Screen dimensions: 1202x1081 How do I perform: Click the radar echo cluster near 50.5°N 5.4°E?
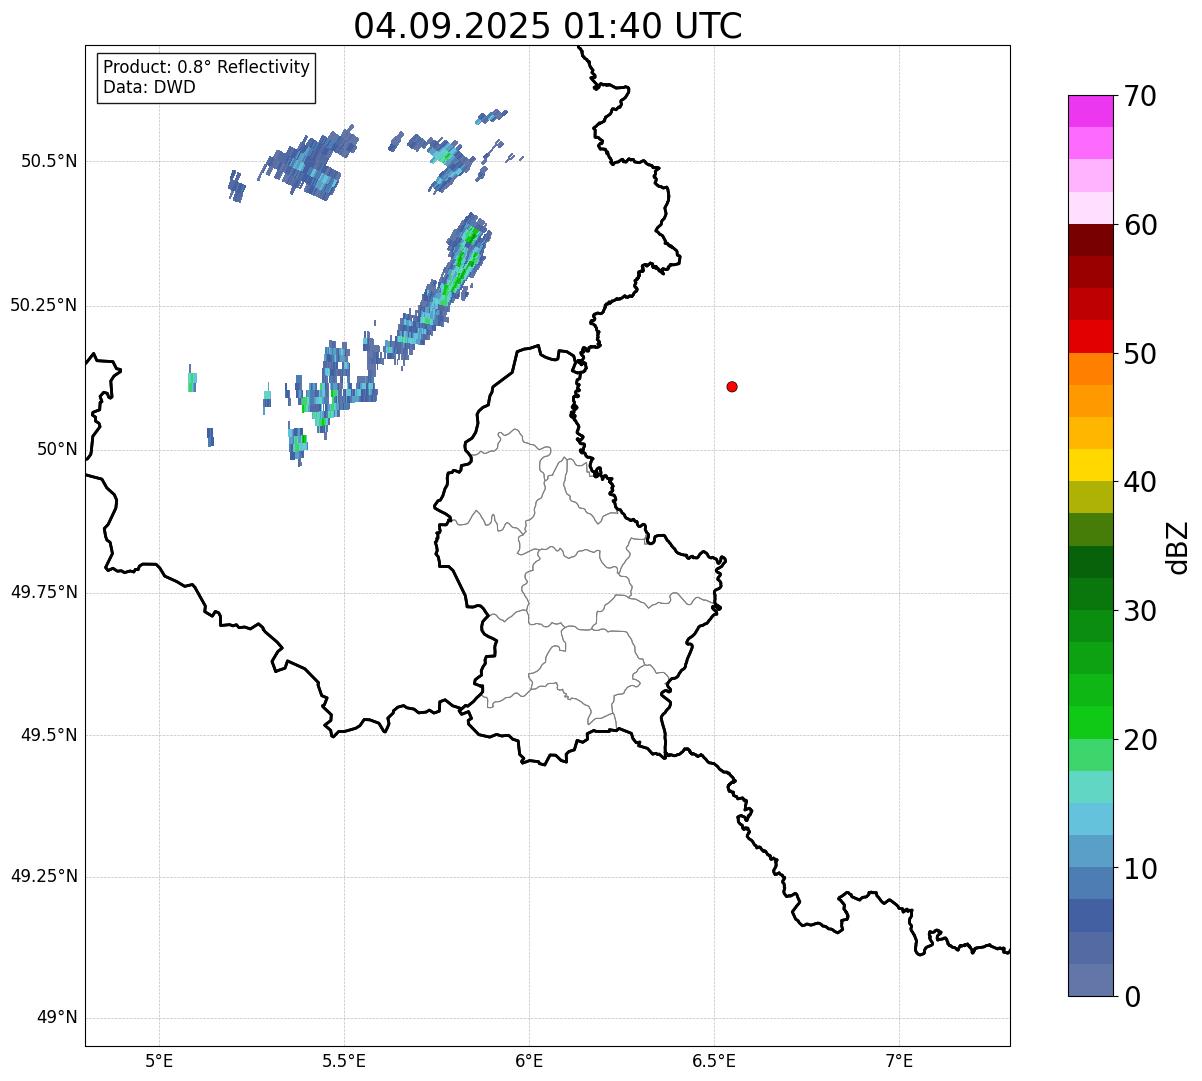click(307, 162)
